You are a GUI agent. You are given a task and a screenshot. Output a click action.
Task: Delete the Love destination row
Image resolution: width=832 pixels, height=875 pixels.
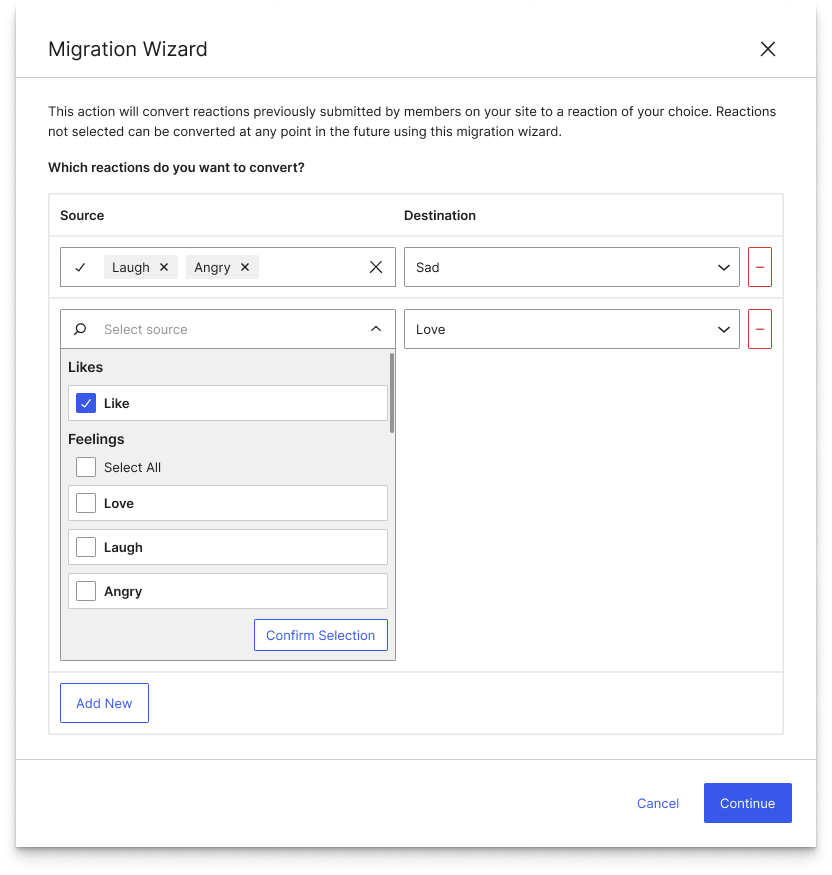pyautogui.click(x=760, y=329)
